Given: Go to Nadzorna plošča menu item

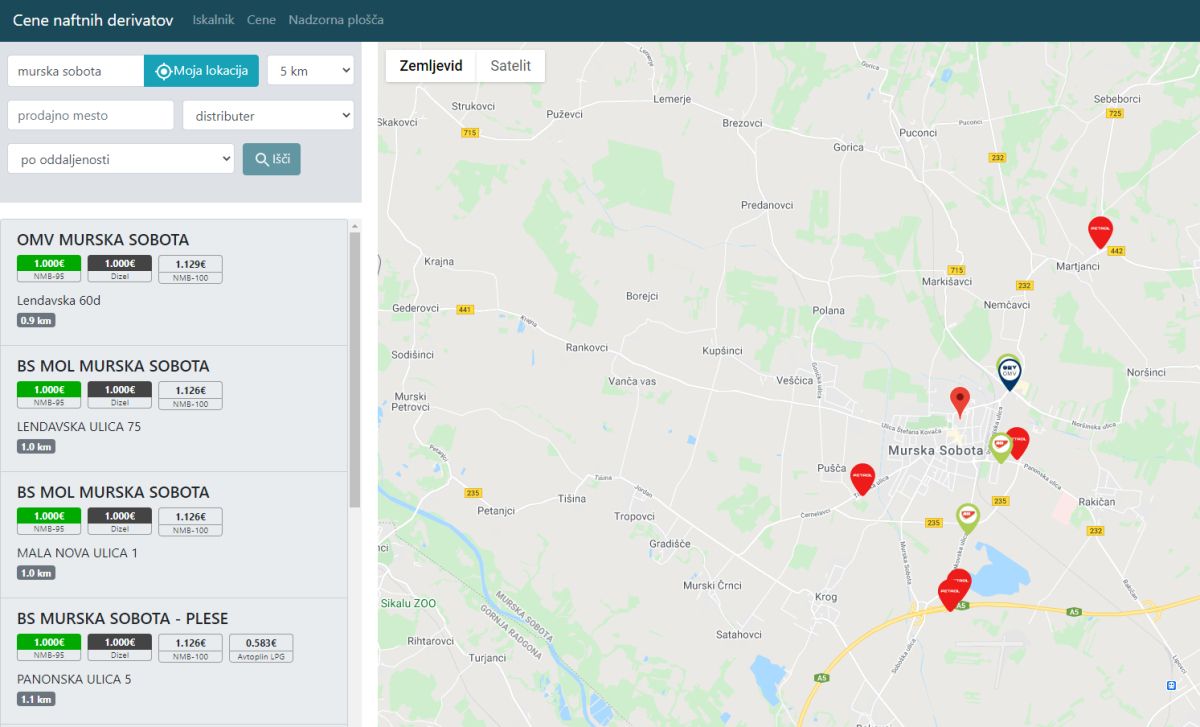Looking at the screenshot, I should click(335, 20).
